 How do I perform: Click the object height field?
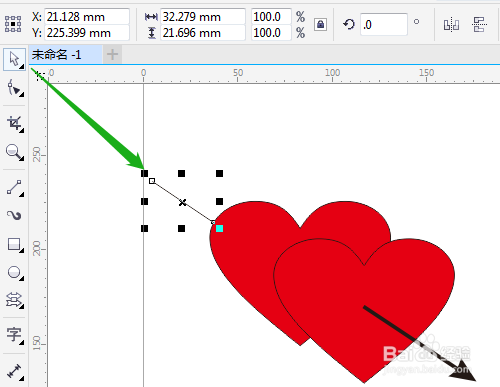coord(203,33)
